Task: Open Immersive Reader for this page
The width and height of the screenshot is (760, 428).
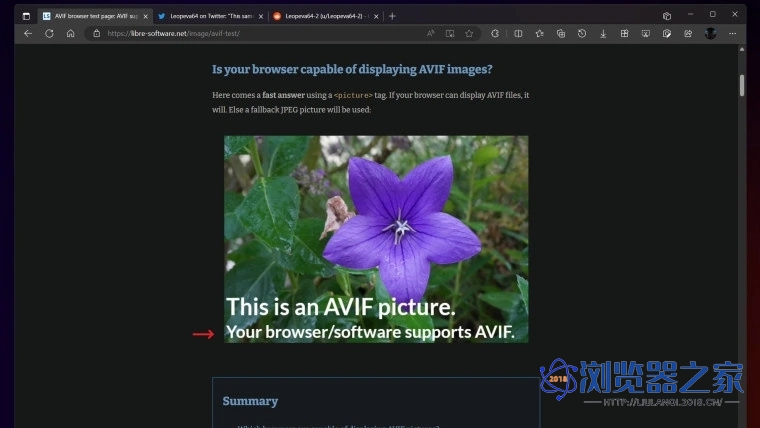Action: tap(450, 33)
